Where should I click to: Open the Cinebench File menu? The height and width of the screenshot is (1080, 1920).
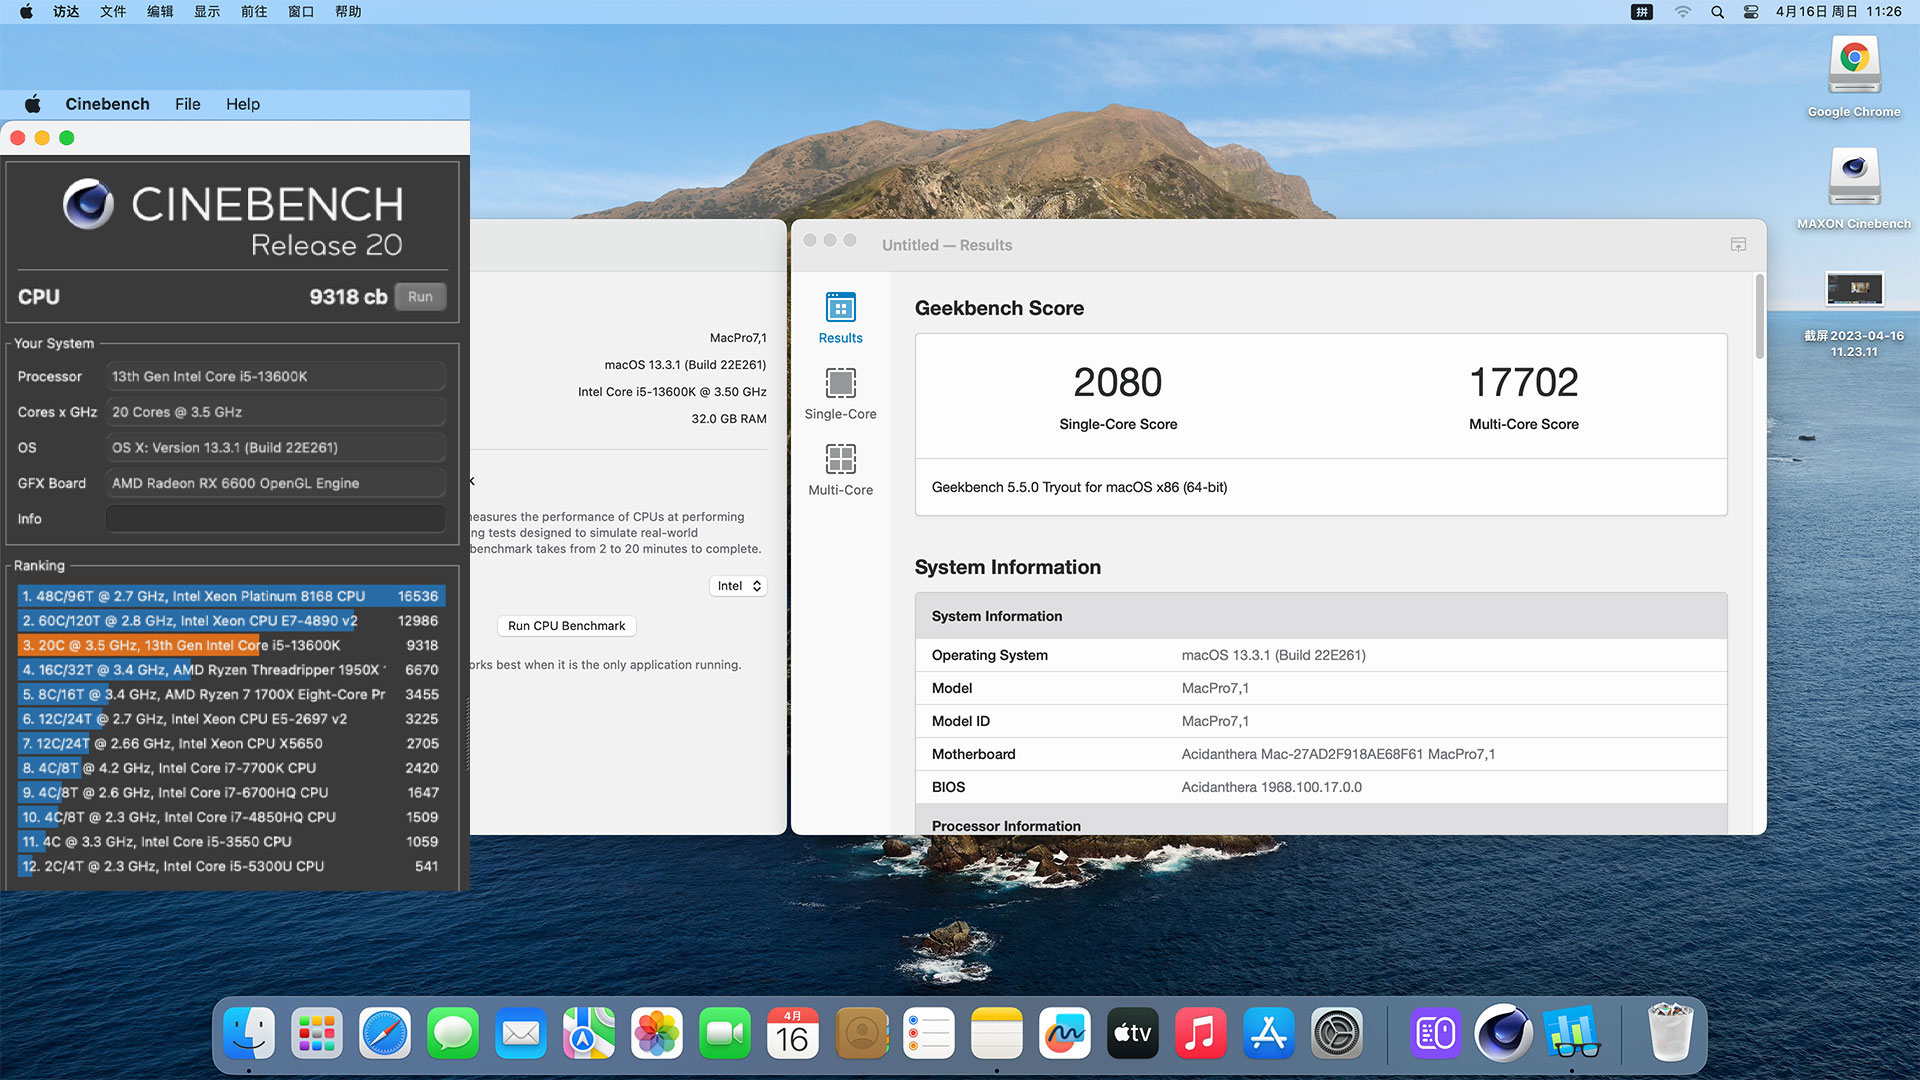click(187, 104)
